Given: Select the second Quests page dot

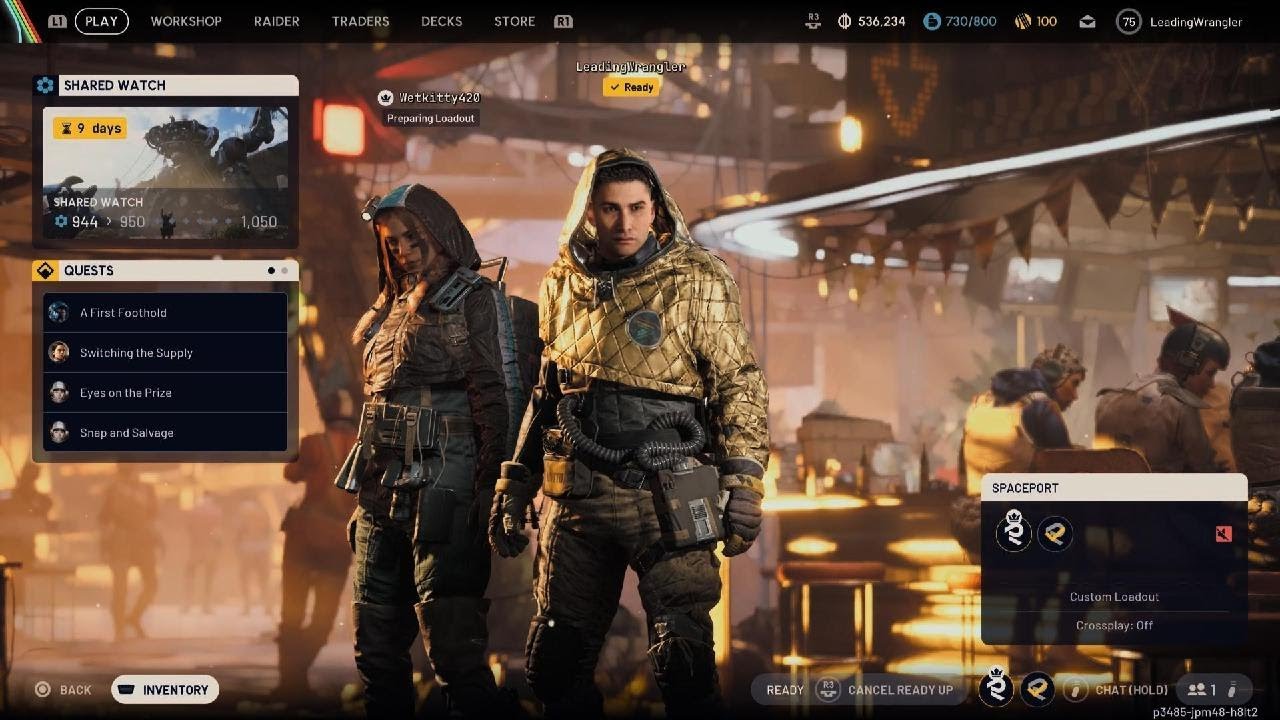Looking at the screenshot, I should tap(285, 270).
